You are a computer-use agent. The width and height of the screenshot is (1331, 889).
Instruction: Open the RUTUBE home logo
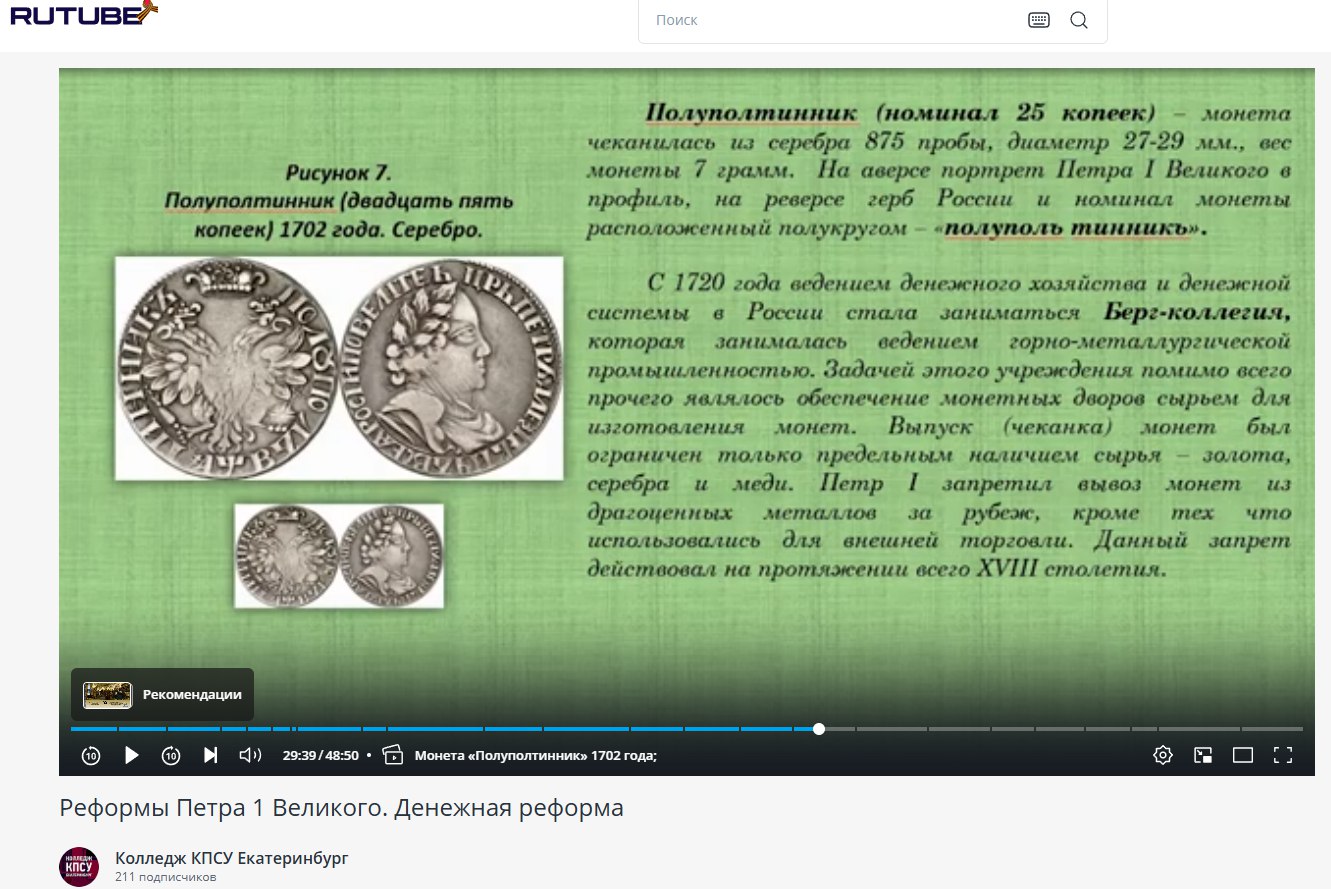pos(83,14)
